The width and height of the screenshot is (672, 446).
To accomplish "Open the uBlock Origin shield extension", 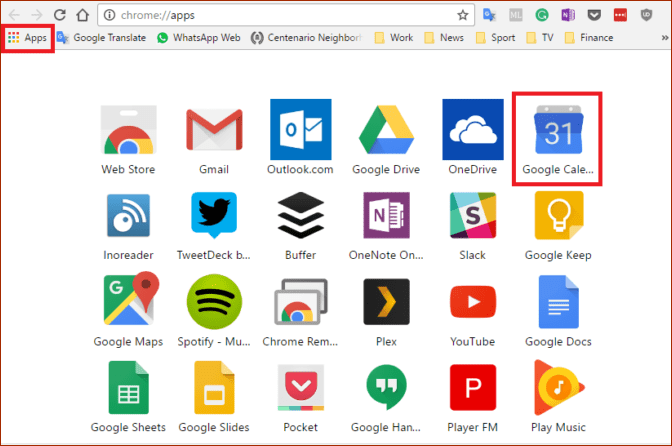I will (x=646, y=15).
